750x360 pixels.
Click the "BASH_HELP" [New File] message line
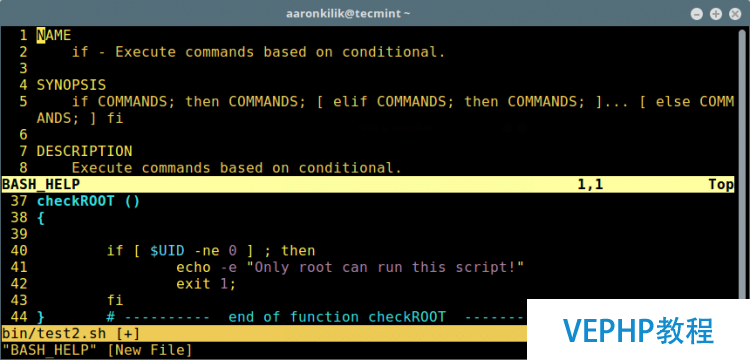pyautogui.click(x=97, y=350)
